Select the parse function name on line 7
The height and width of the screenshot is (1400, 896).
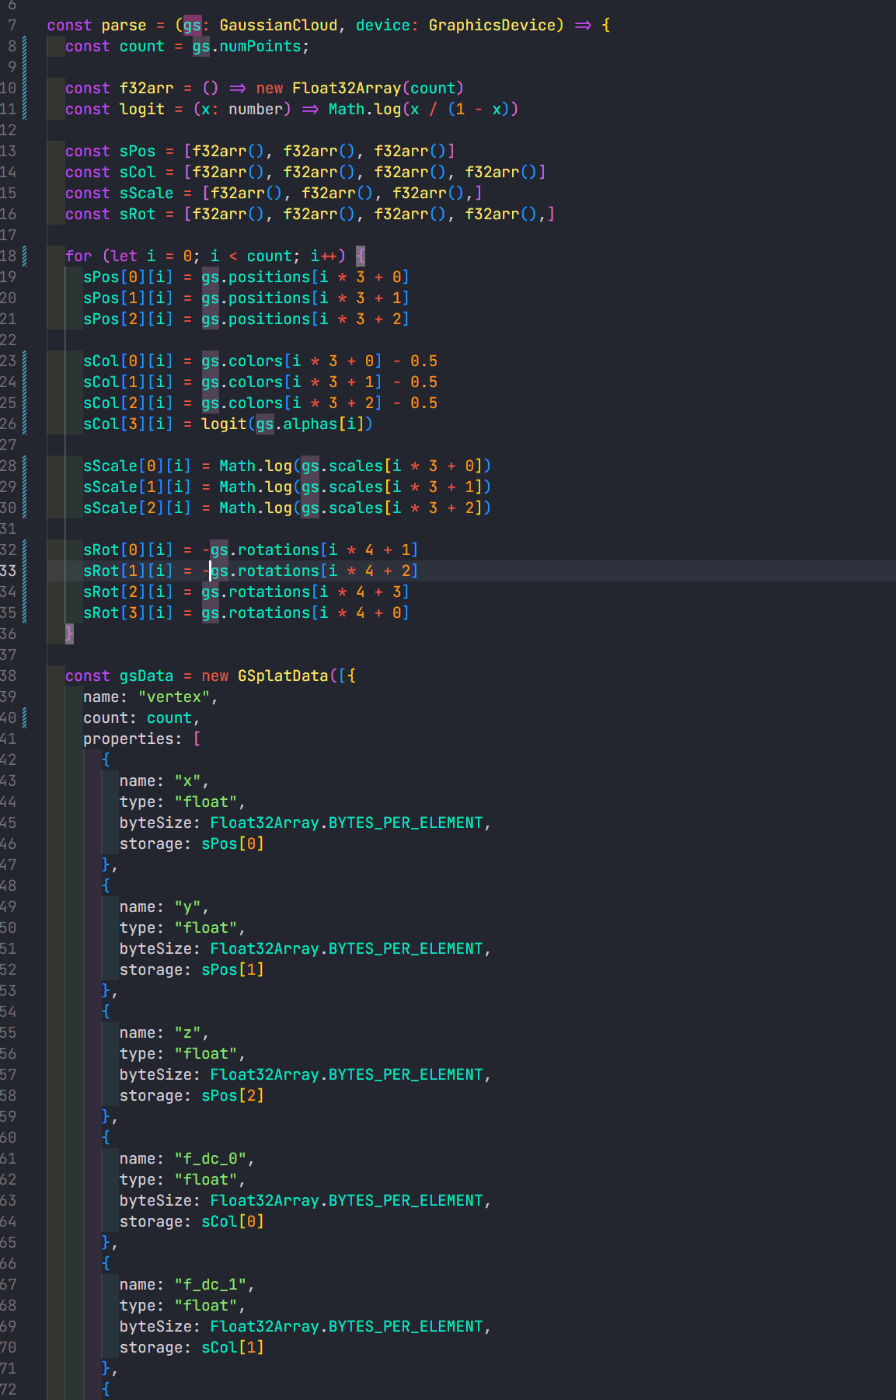(x=124, y=25)
